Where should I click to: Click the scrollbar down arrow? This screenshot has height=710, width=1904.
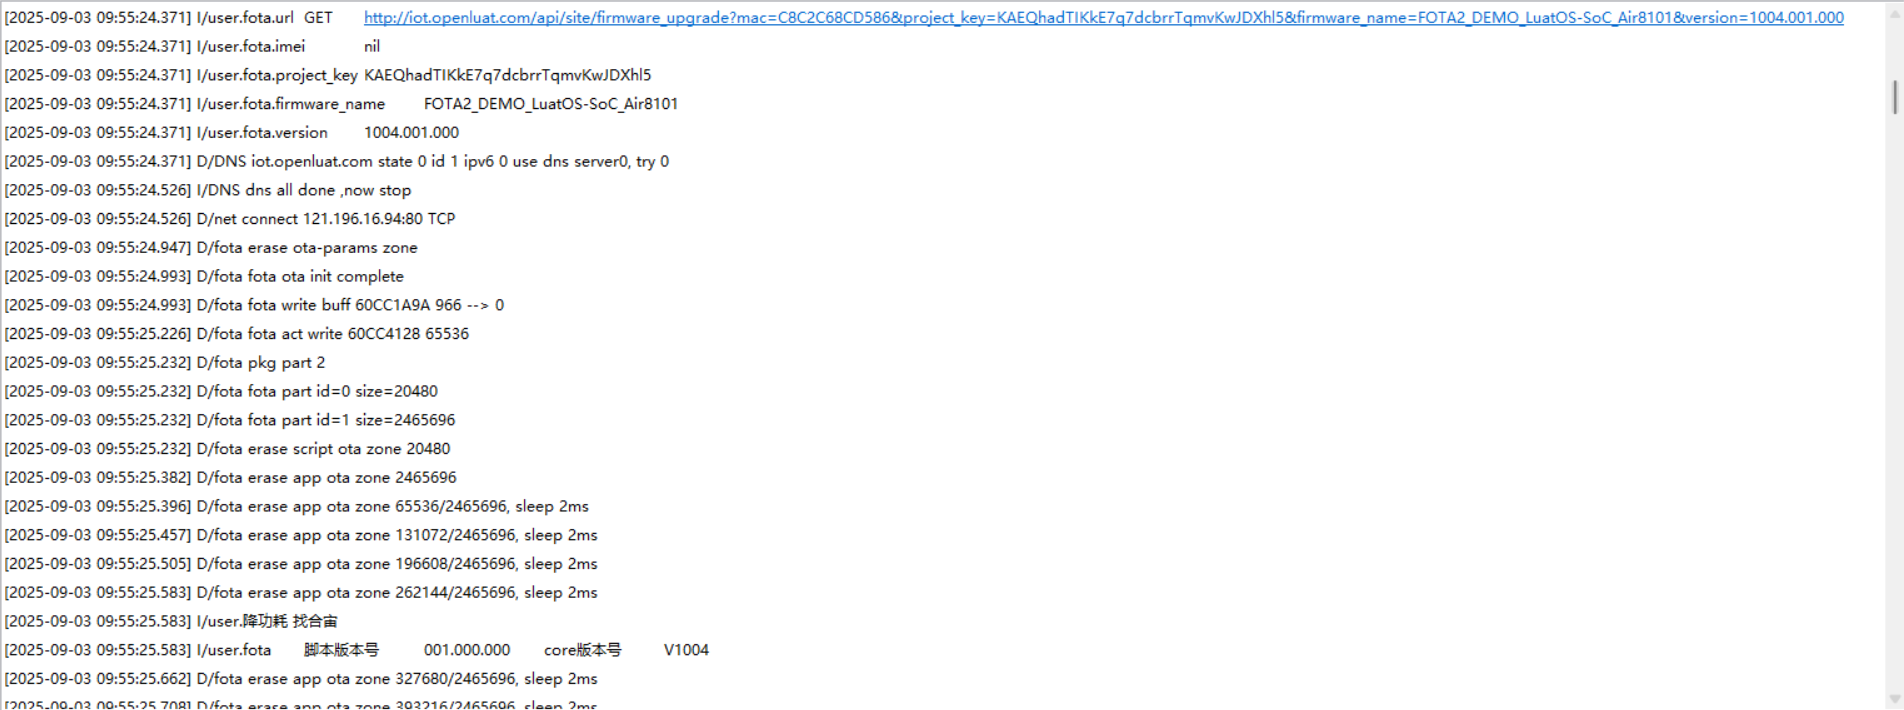coord(1894,699)
